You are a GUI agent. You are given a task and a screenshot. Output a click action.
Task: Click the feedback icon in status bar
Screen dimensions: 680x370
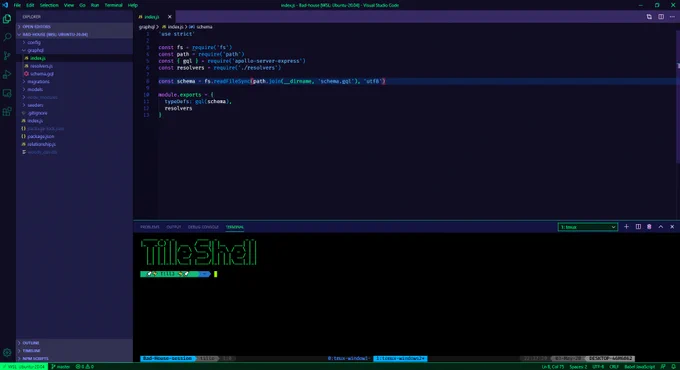coord(663,367)
